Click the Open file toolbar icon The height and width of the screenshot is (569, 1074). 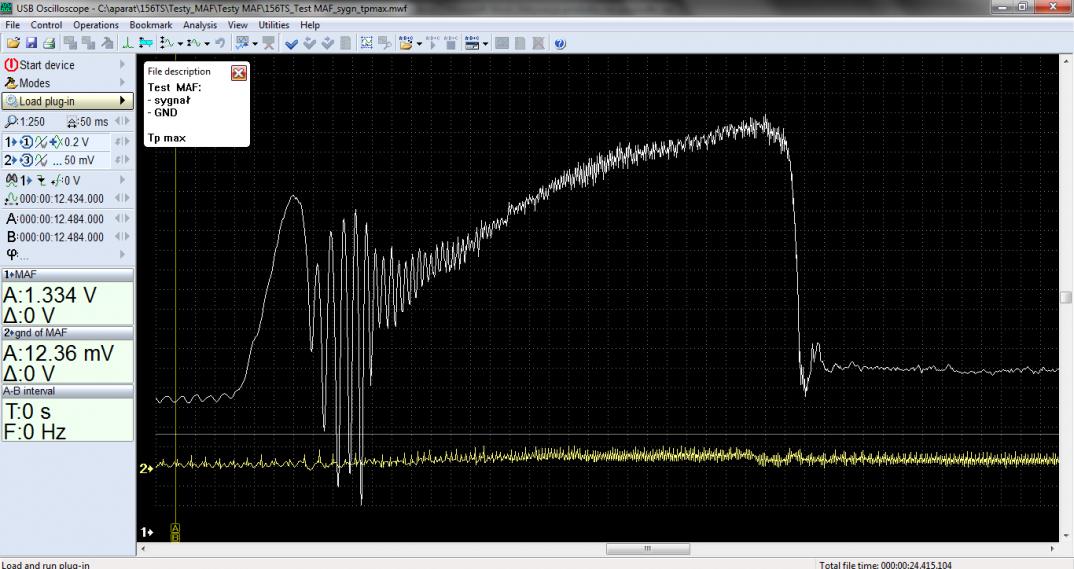pos(12,44)
